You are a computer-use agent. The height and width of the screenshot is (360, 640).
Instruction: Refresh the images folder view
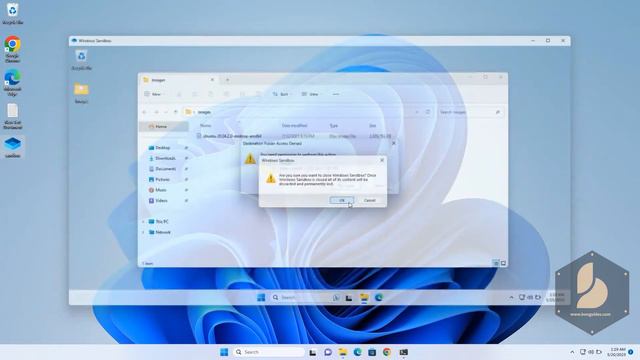428,112
